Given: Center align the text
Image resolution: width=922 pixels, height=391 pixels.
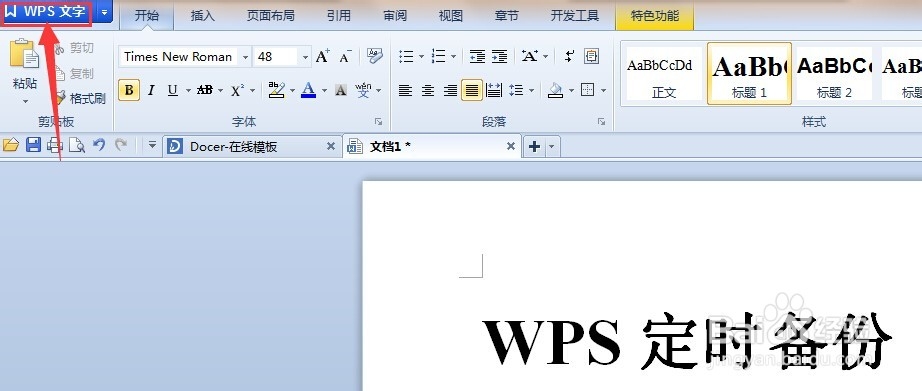Looking at the screenshot, I should point(428,91).
